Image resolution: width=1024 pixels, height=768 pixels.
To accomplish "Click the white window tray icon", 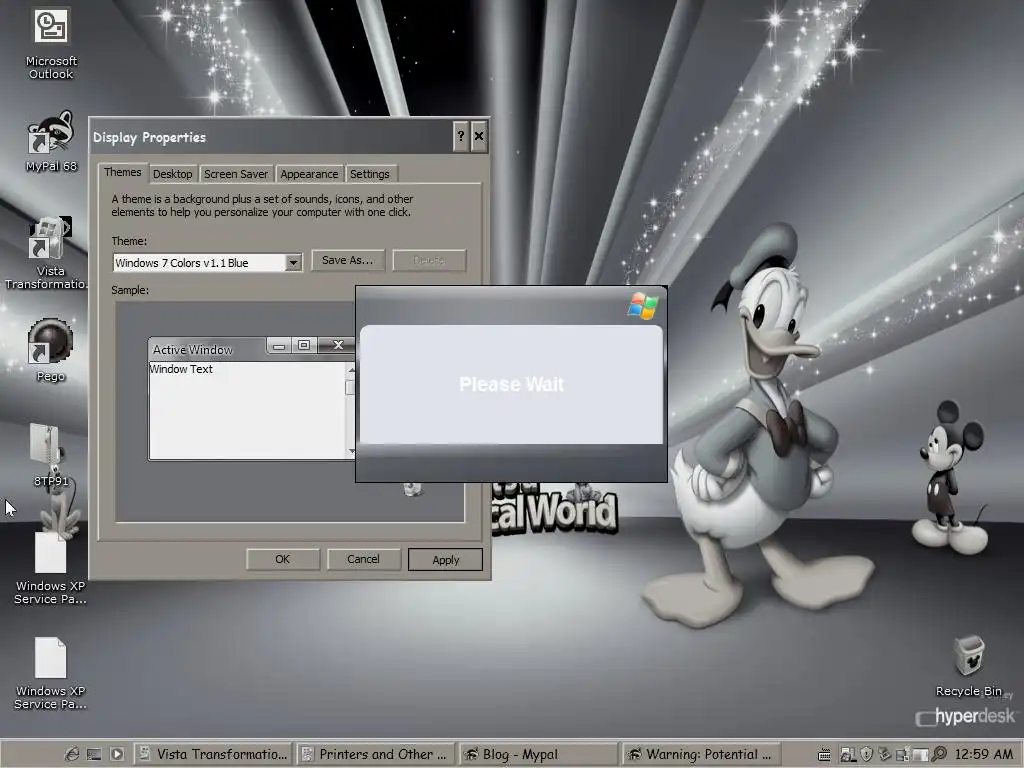I will point(920,756).
